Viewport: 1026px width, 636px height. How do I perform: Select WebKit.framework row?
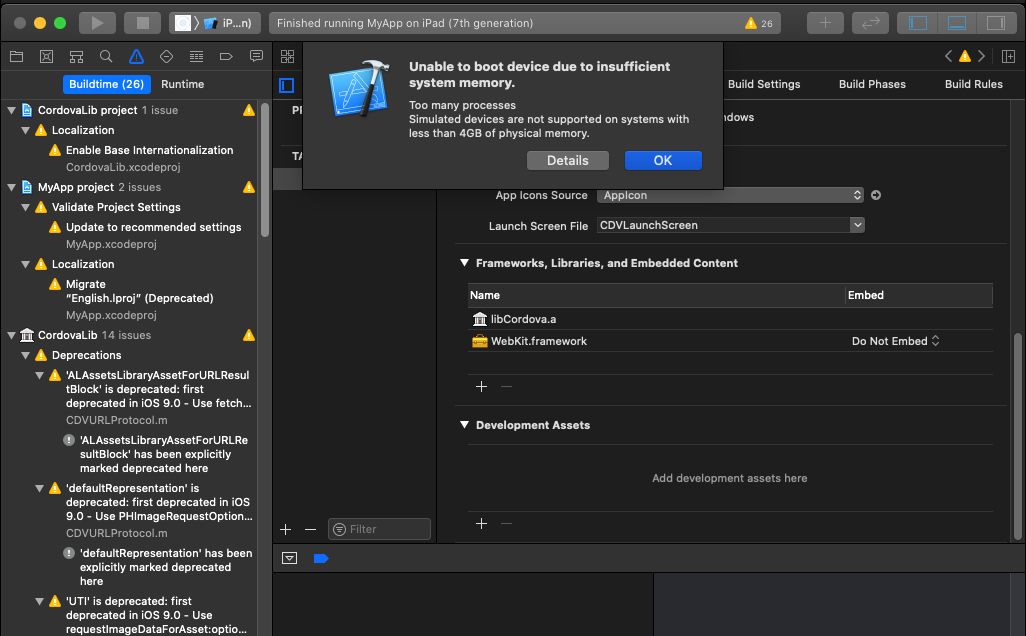(x=730, y=341)
